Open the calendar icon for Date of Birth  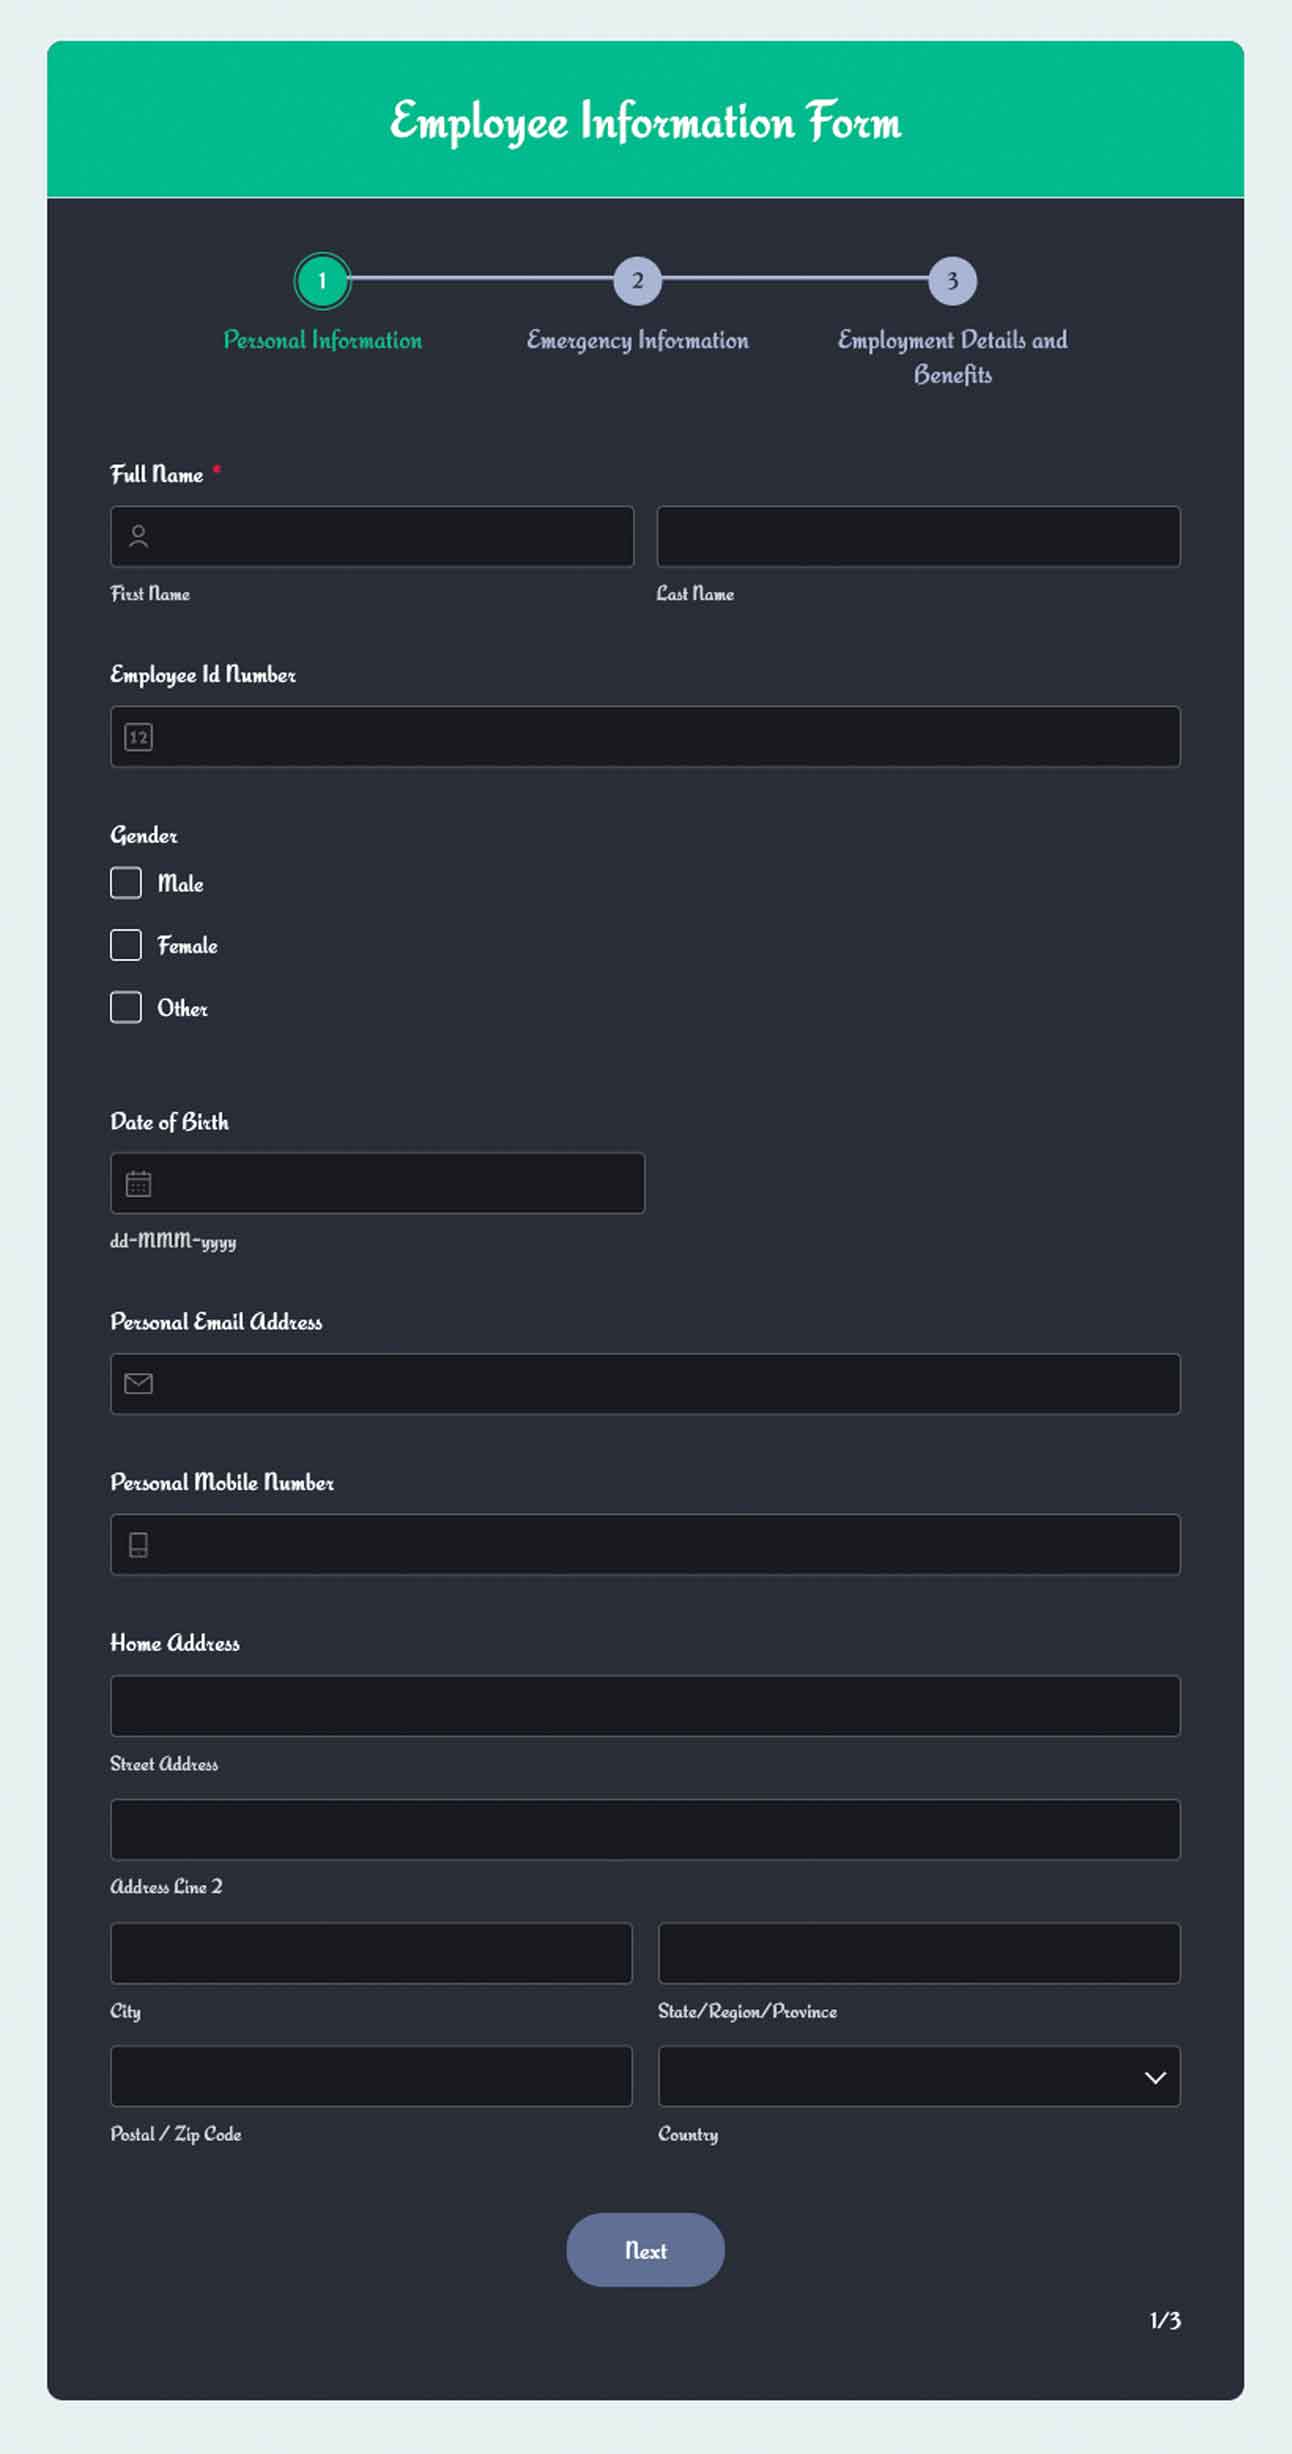click(x=137, y=1184)
